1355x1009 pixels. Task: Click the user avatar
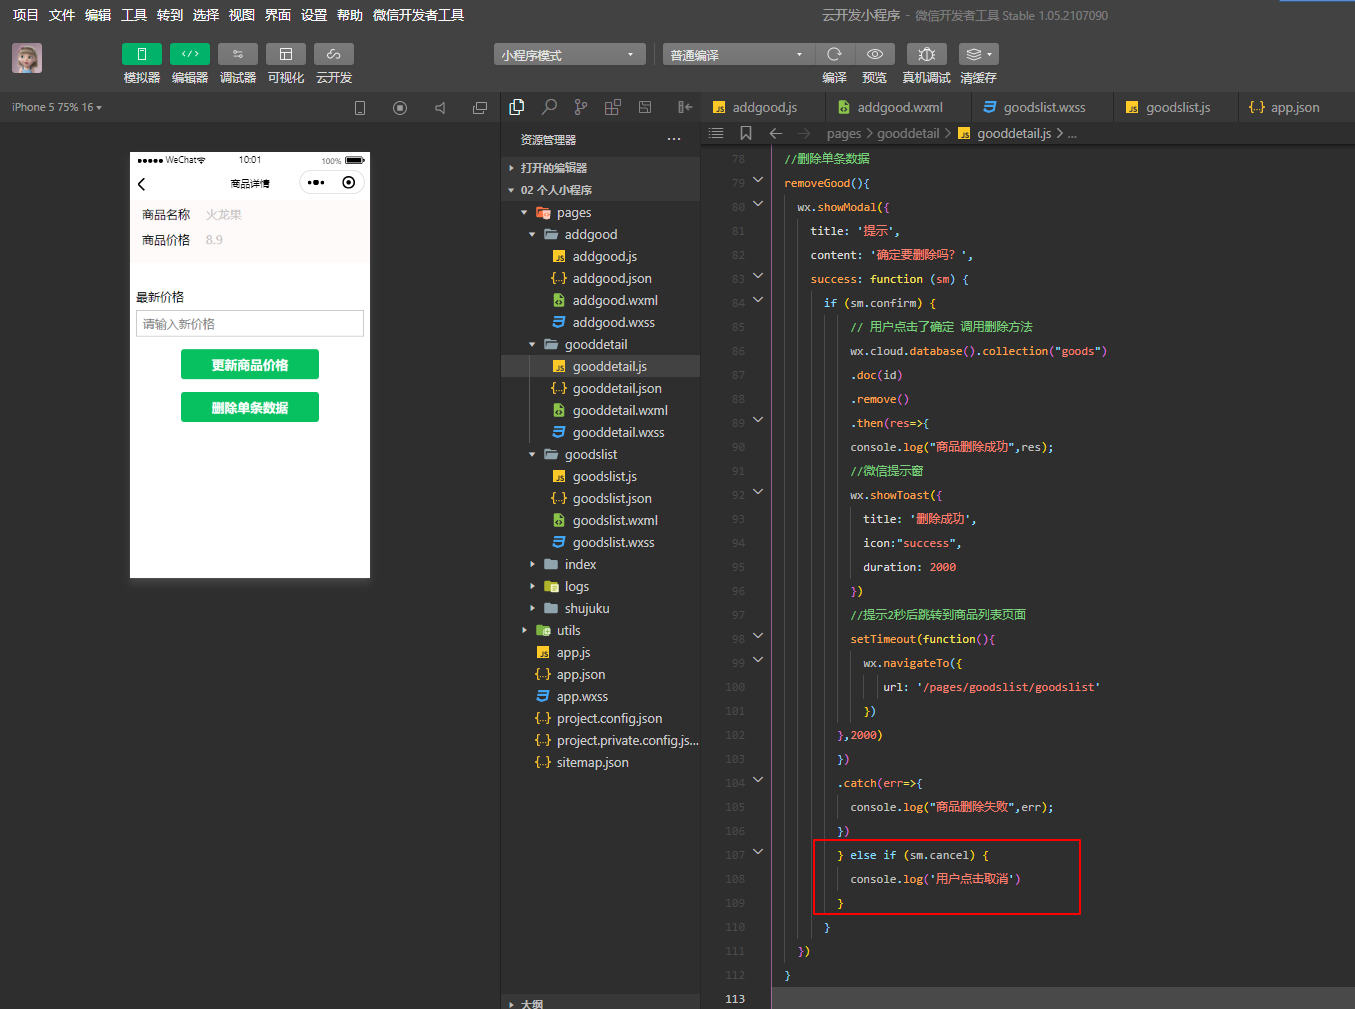click(27, 58)
